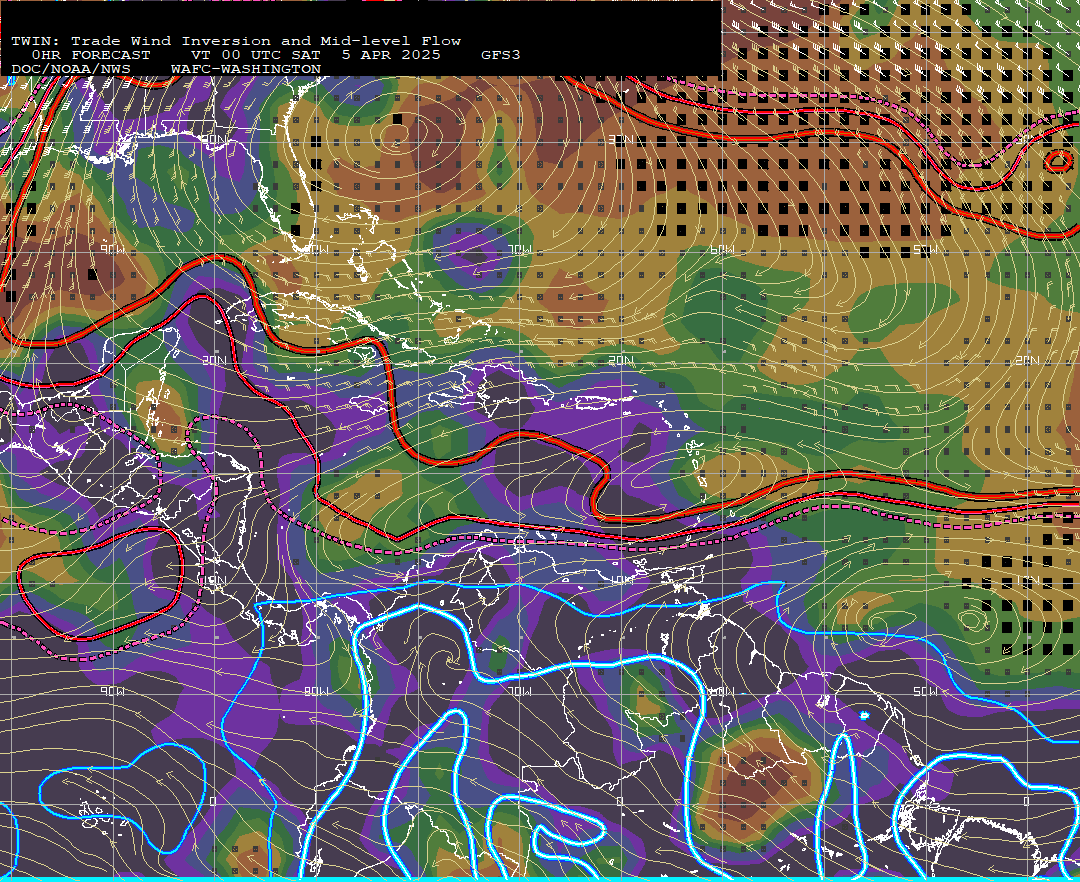1080x882 pixels.
Task: Select the "0HR FORECAST" header text
Action: click(x=91, y=55)
